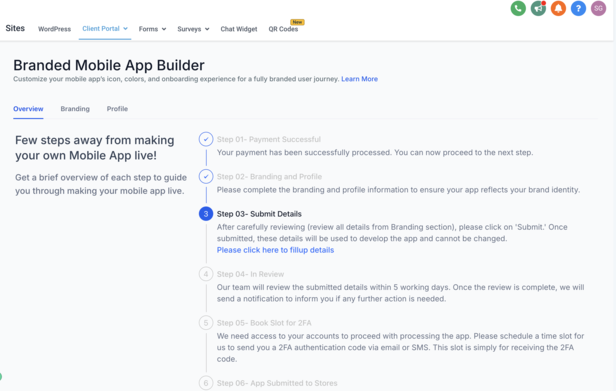Click 'Step 01- Payment Successful' title
This screenshot has height=391, width=616.
coord(269,139)
